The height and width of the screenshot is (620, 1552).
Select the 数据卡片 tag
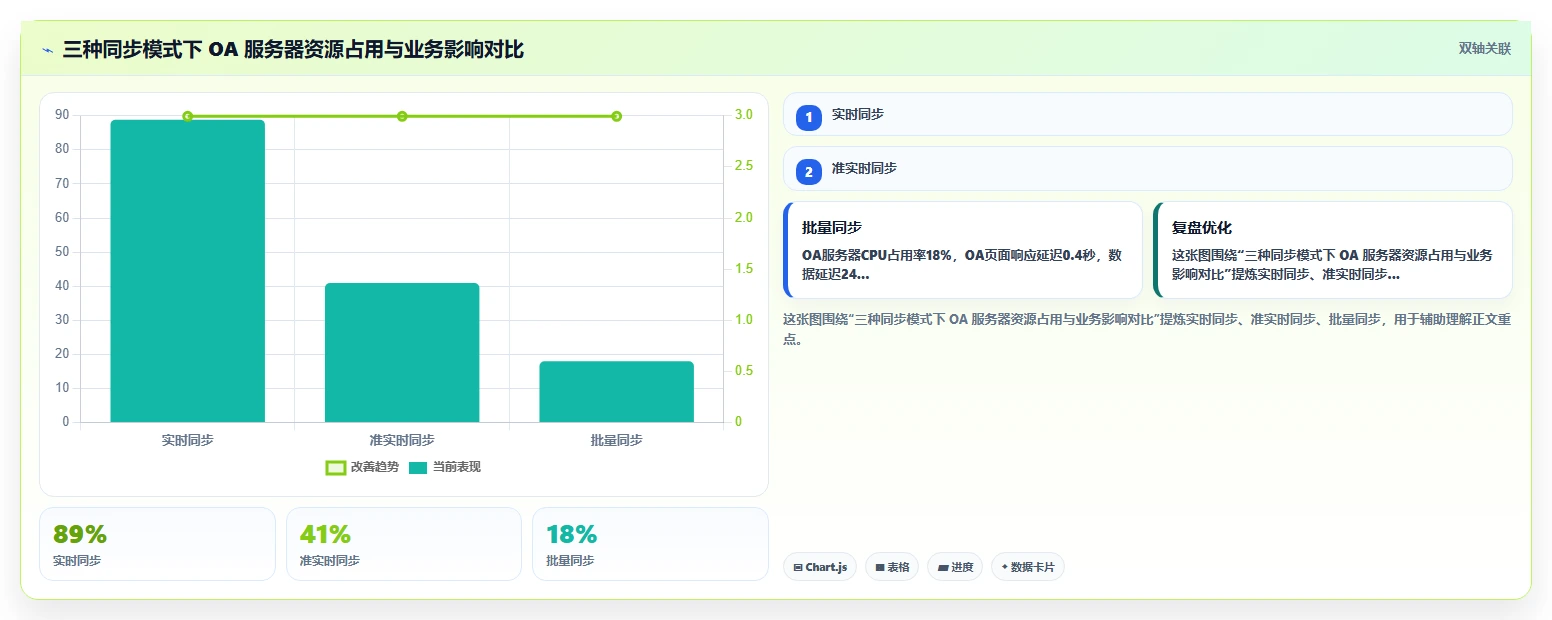click(1028, 567)
